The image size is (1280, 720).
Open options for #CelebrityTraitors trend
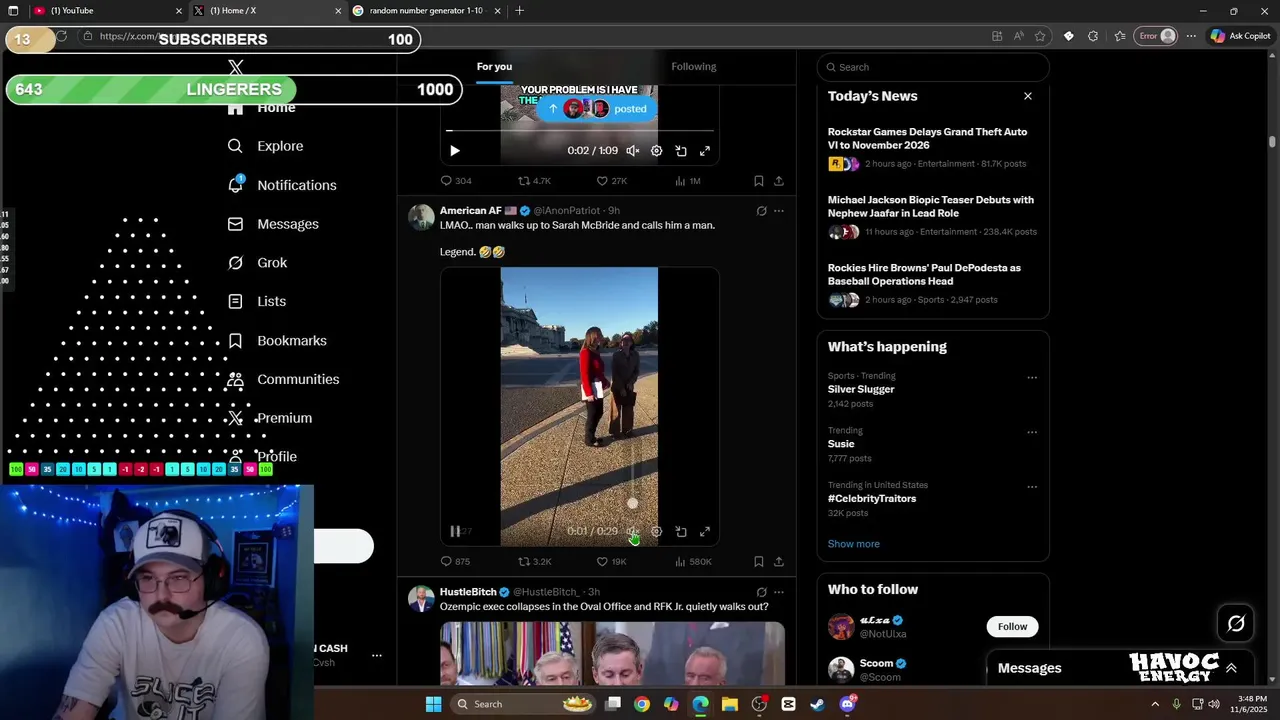(x=1032, y=487)
